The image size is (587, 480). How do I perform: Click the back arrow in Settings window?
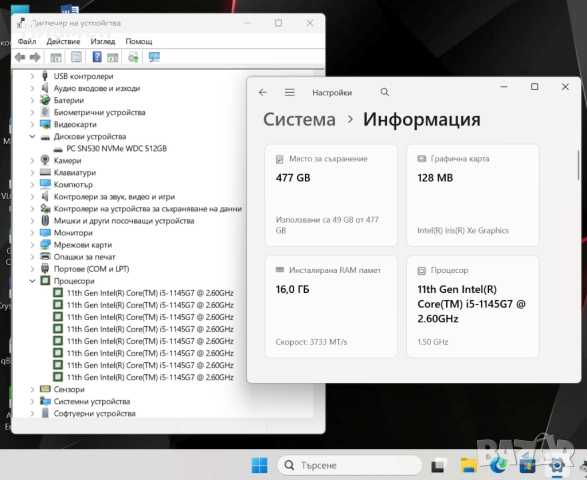point(263,92)
